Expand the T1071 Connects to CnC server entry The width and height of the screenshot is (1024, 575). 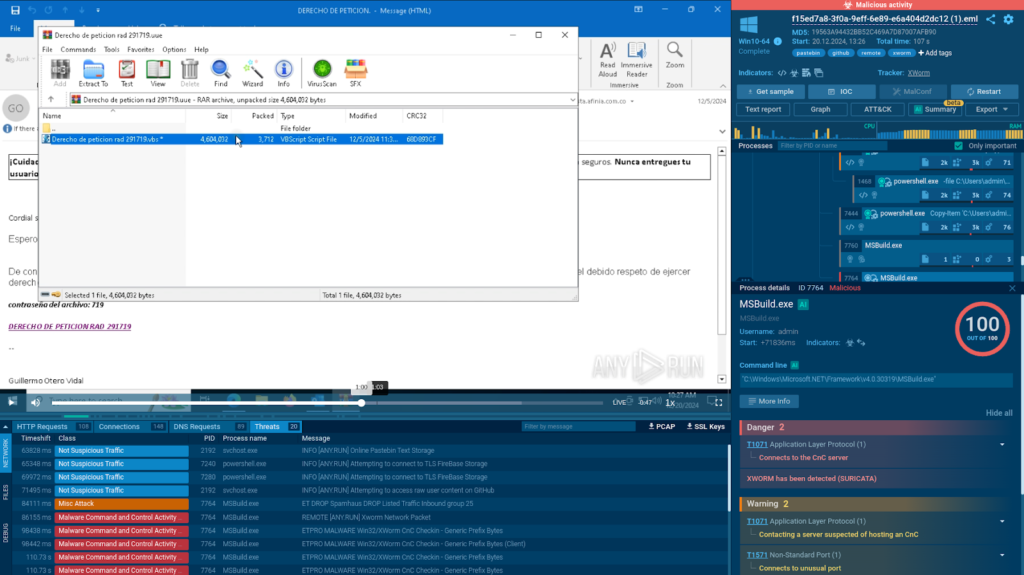click(x=1002, y=444)
